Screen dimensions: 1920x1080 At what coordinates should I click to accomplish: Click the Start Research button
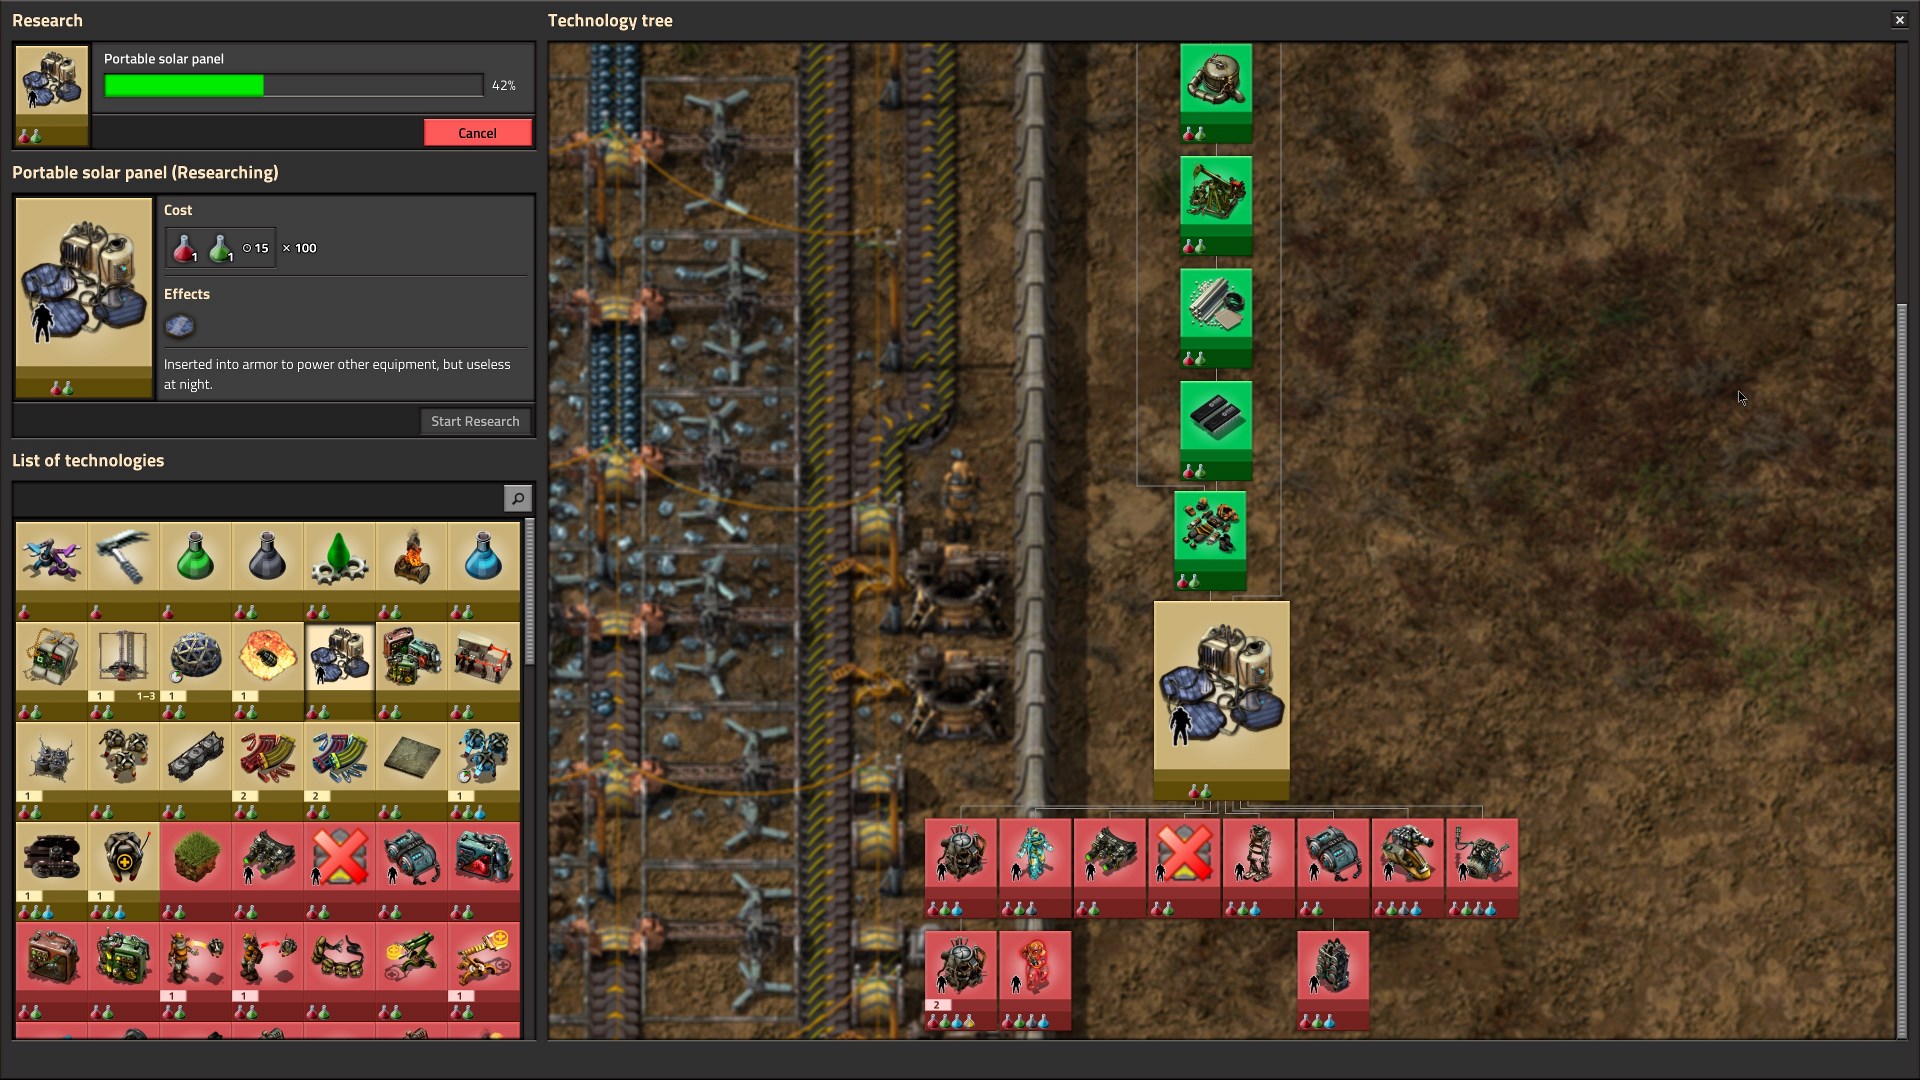(x=475, y=421)
